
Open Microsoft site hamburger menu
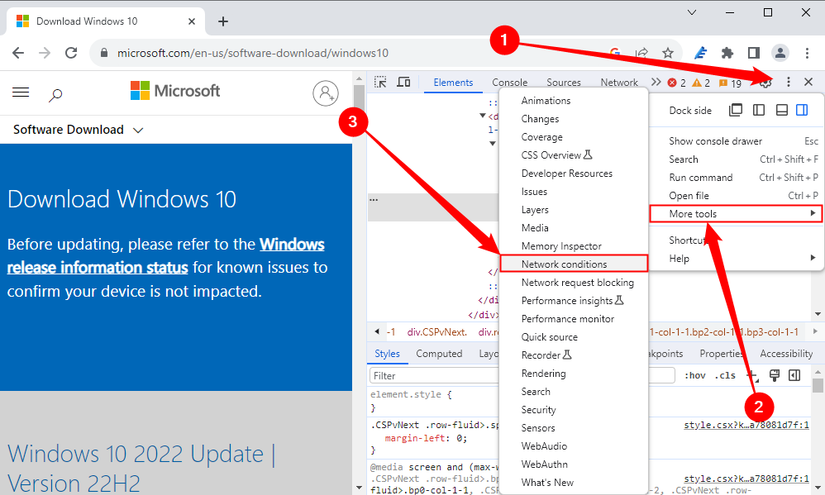[x=21, y=93]
